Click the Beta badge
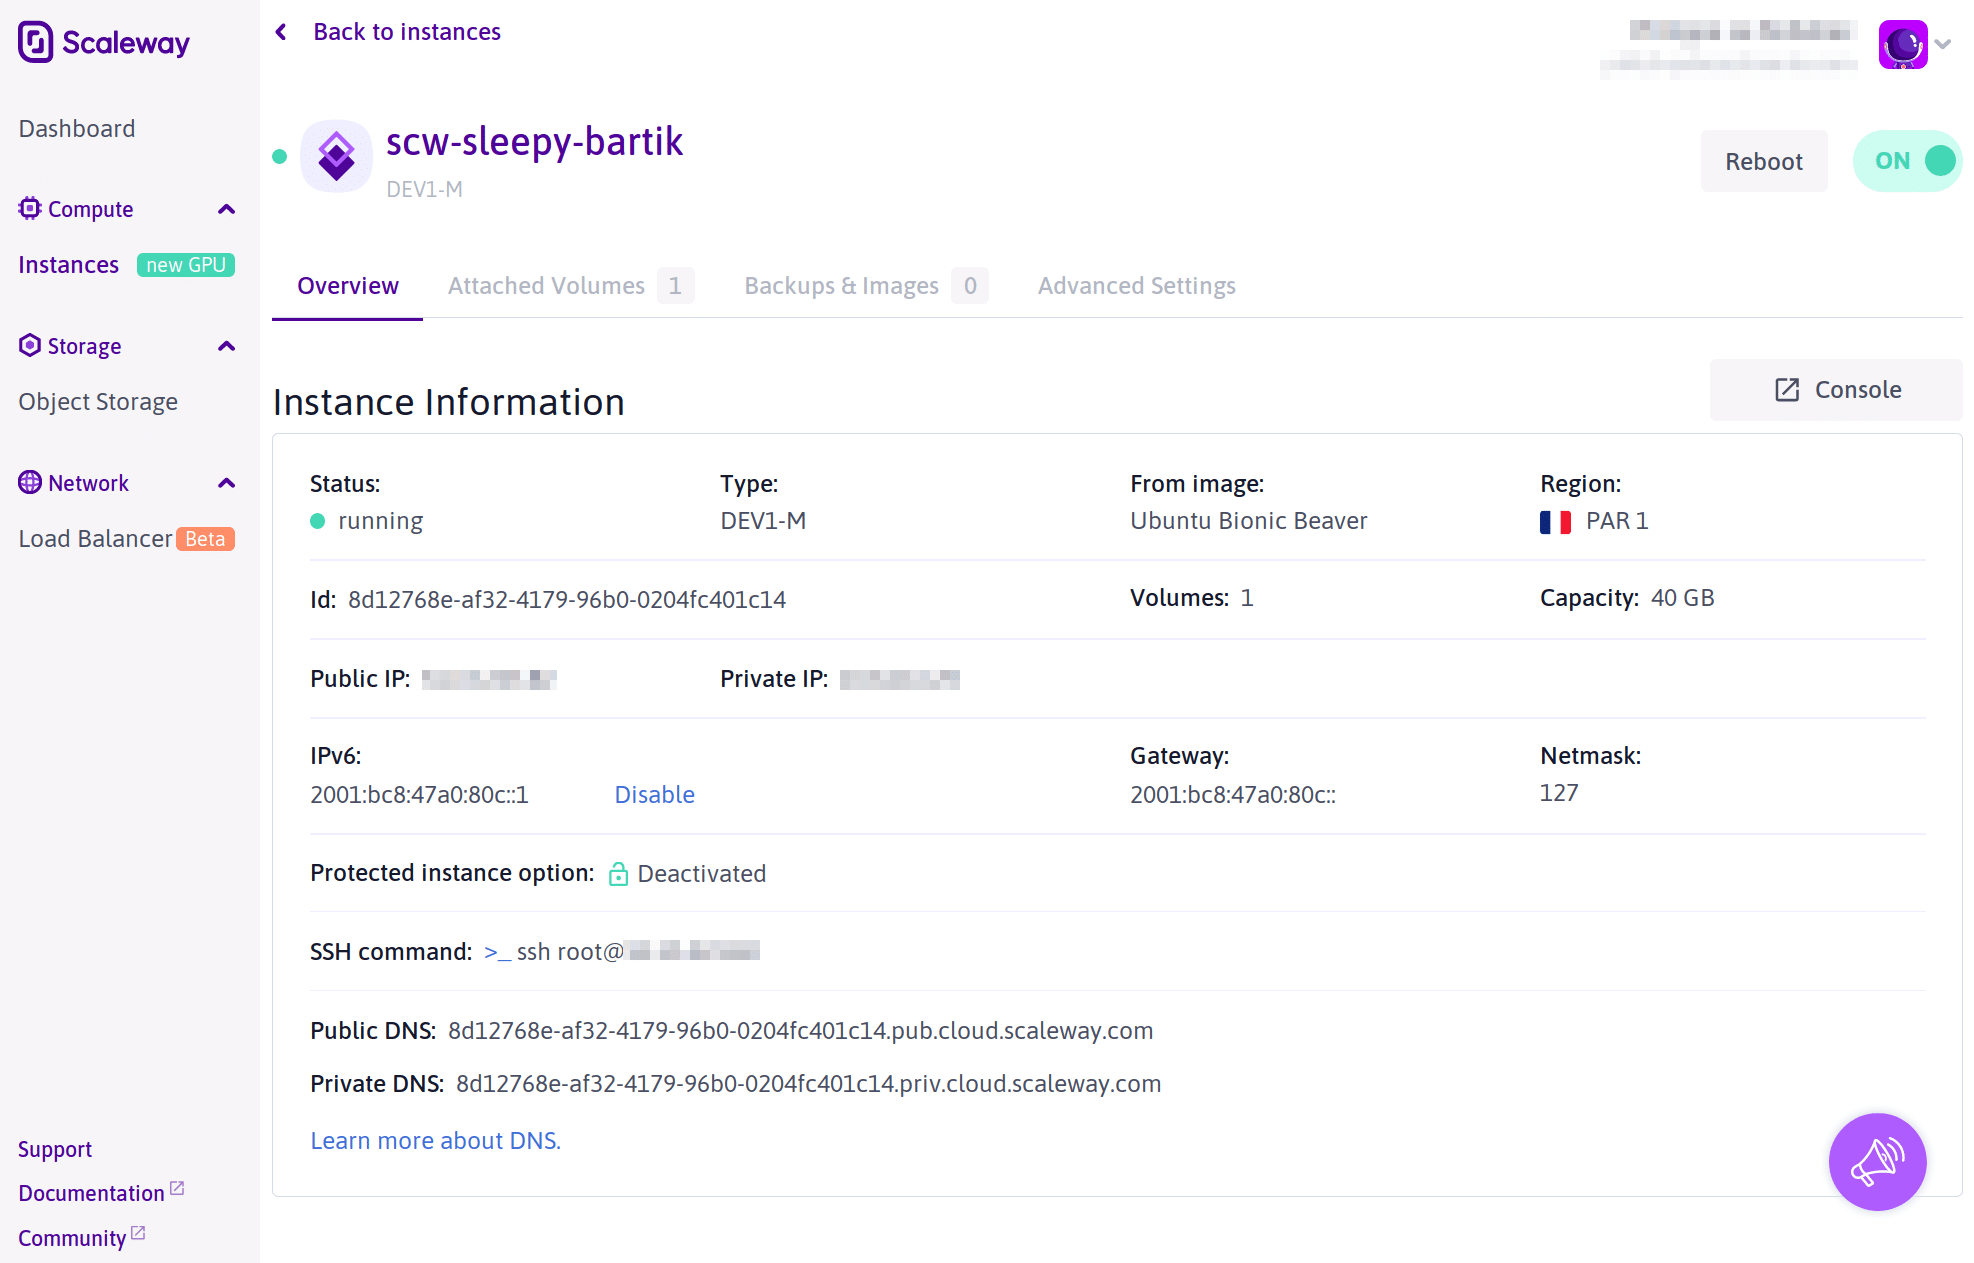Image resolution: width=1974 pixels, height=1263 pixels. [x=205, y=539]
